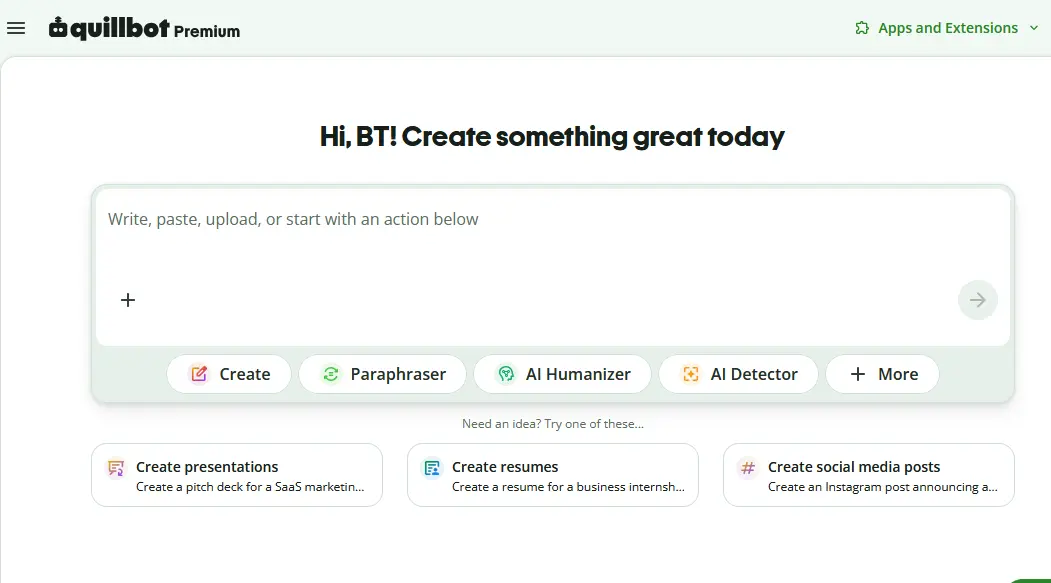Launch the AI Detector tool
The height and width of the screenshot is (583, 1051).
pos(739,374)
